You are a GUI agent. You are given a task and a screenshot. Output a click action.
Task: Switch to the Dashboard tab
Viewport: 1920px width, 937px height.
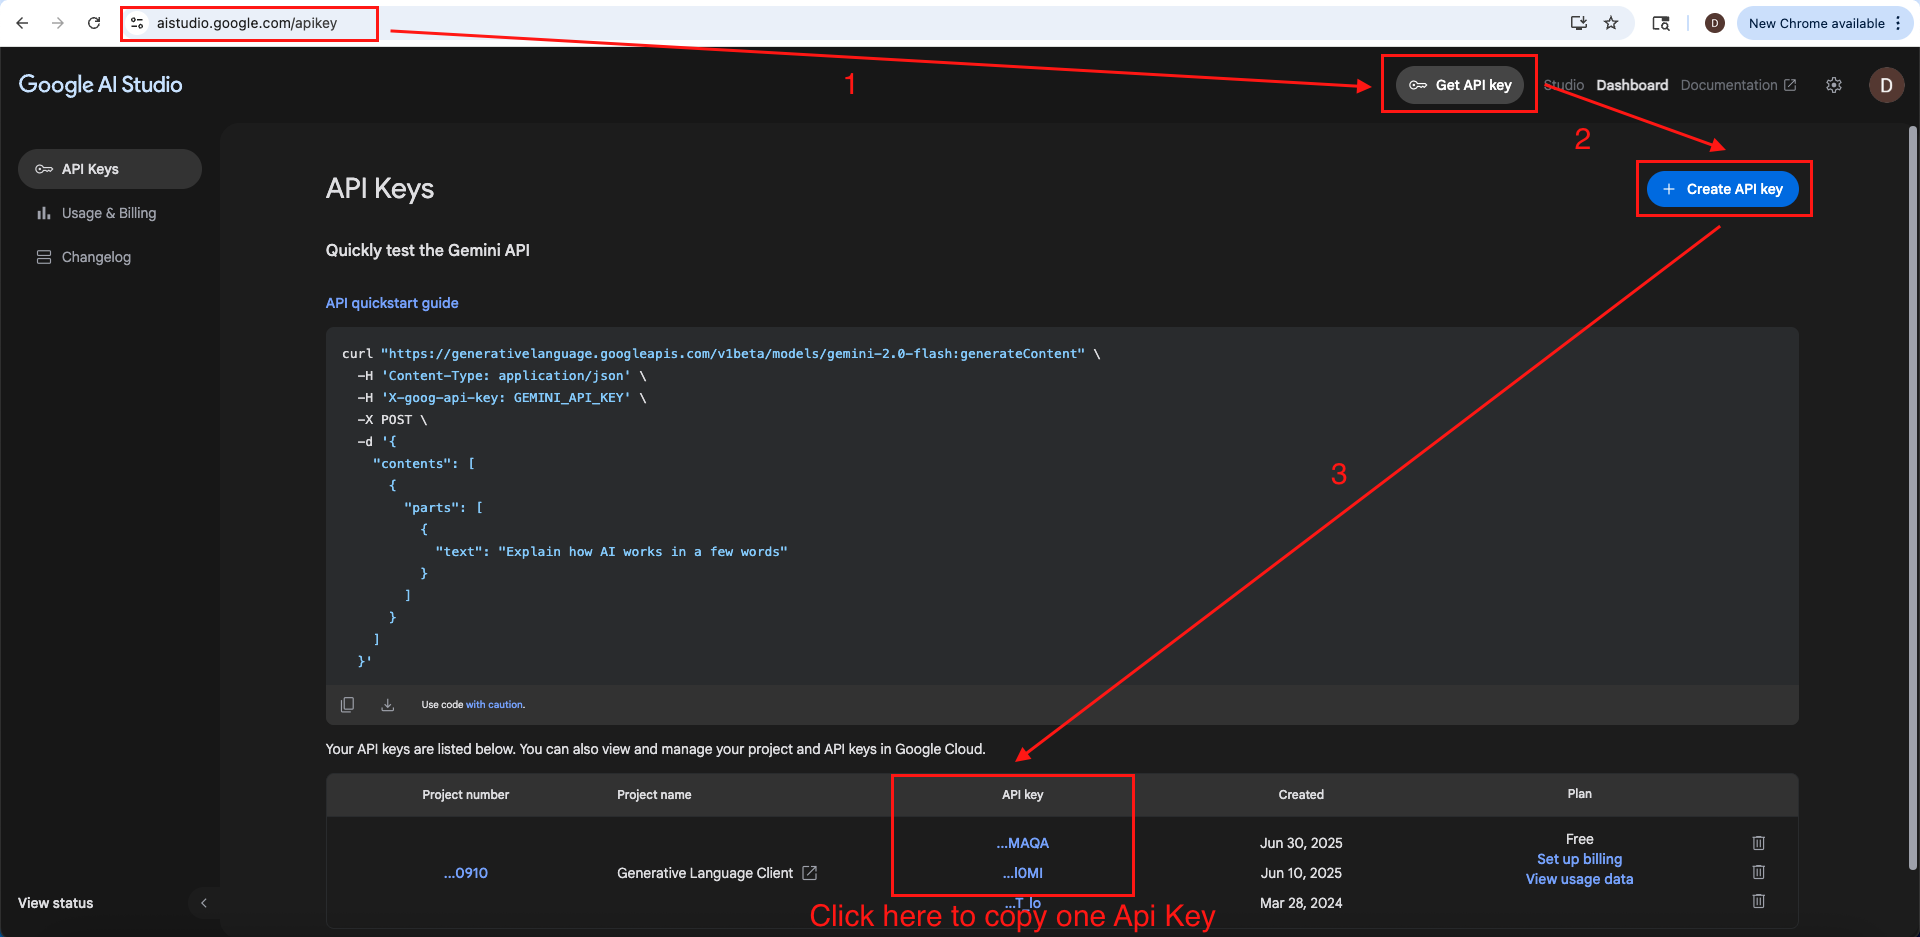click(x=1632, y=85)
